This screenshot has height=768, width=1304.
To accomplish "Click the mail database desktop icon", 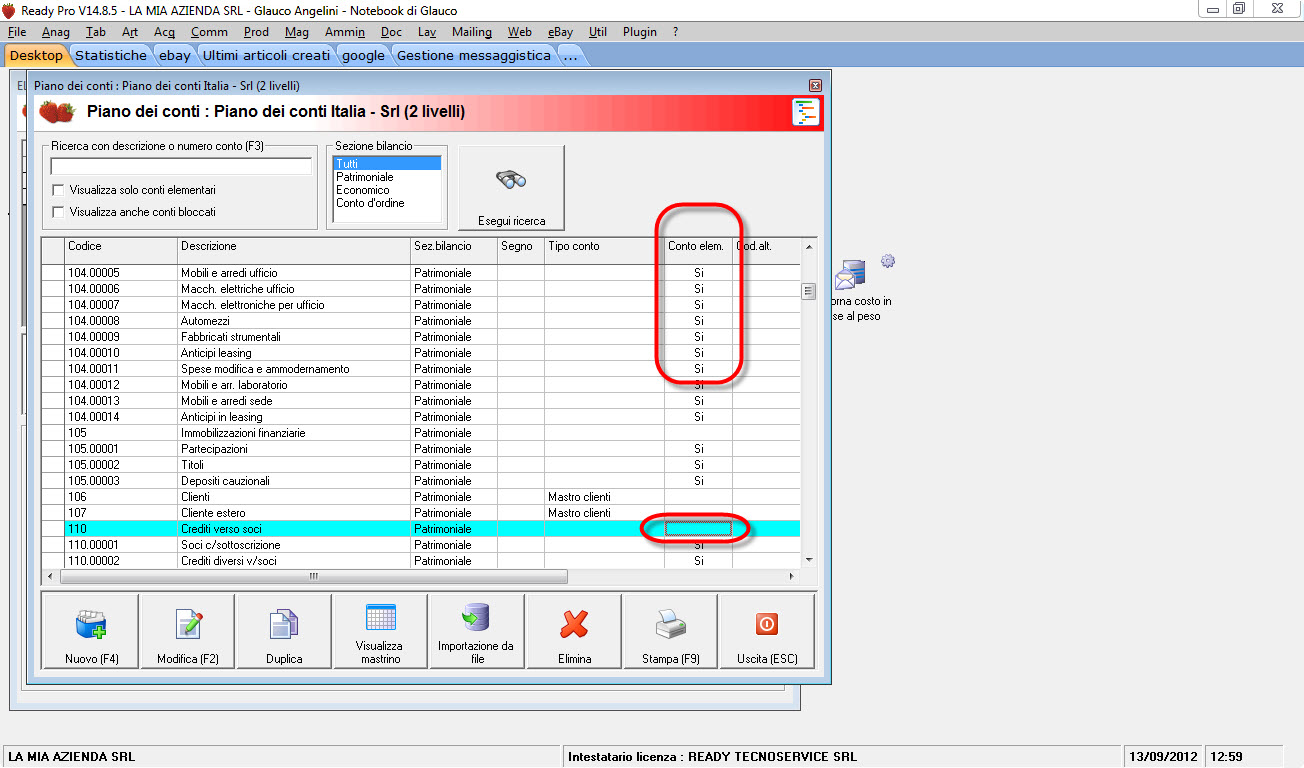I will [850, 275].
